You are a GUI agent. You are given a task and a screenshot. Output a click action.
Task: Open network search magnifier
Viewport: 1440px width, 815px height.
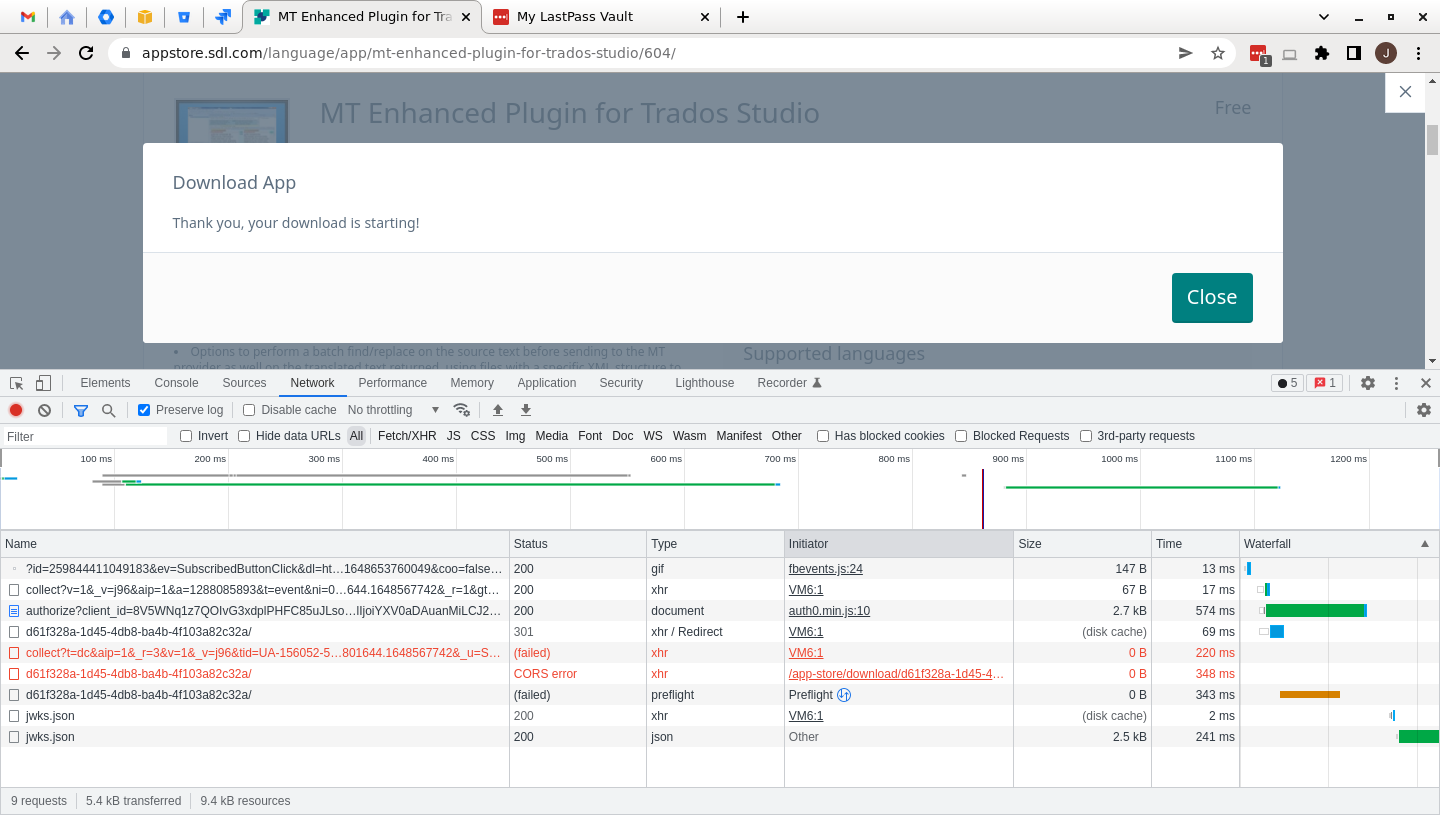(x=108, y=410)
